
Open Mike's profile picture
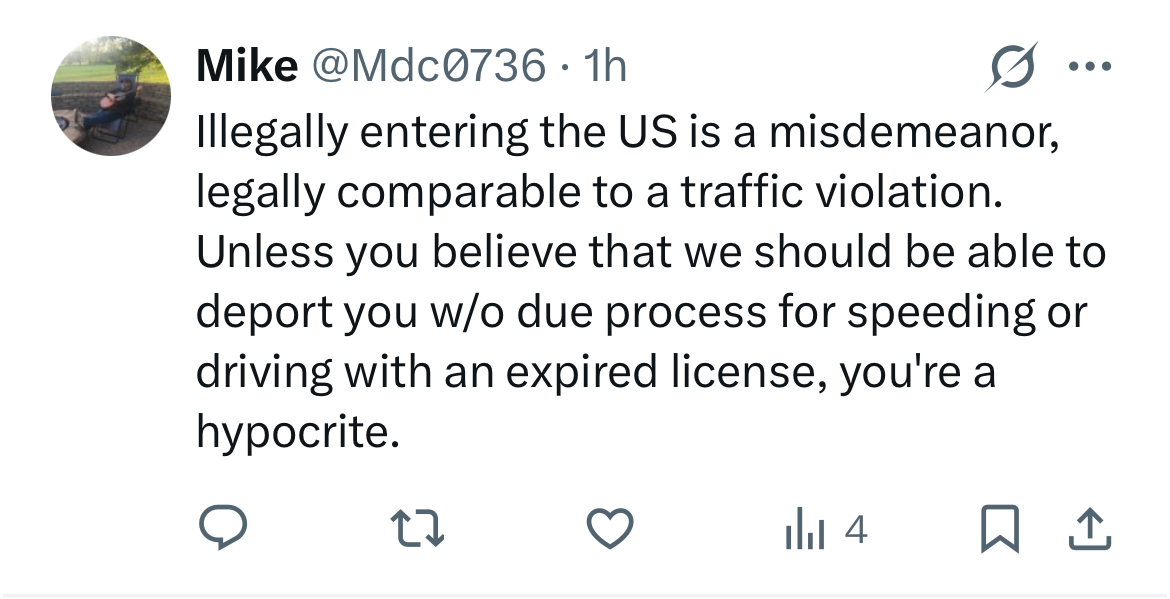tap(111, 96)
